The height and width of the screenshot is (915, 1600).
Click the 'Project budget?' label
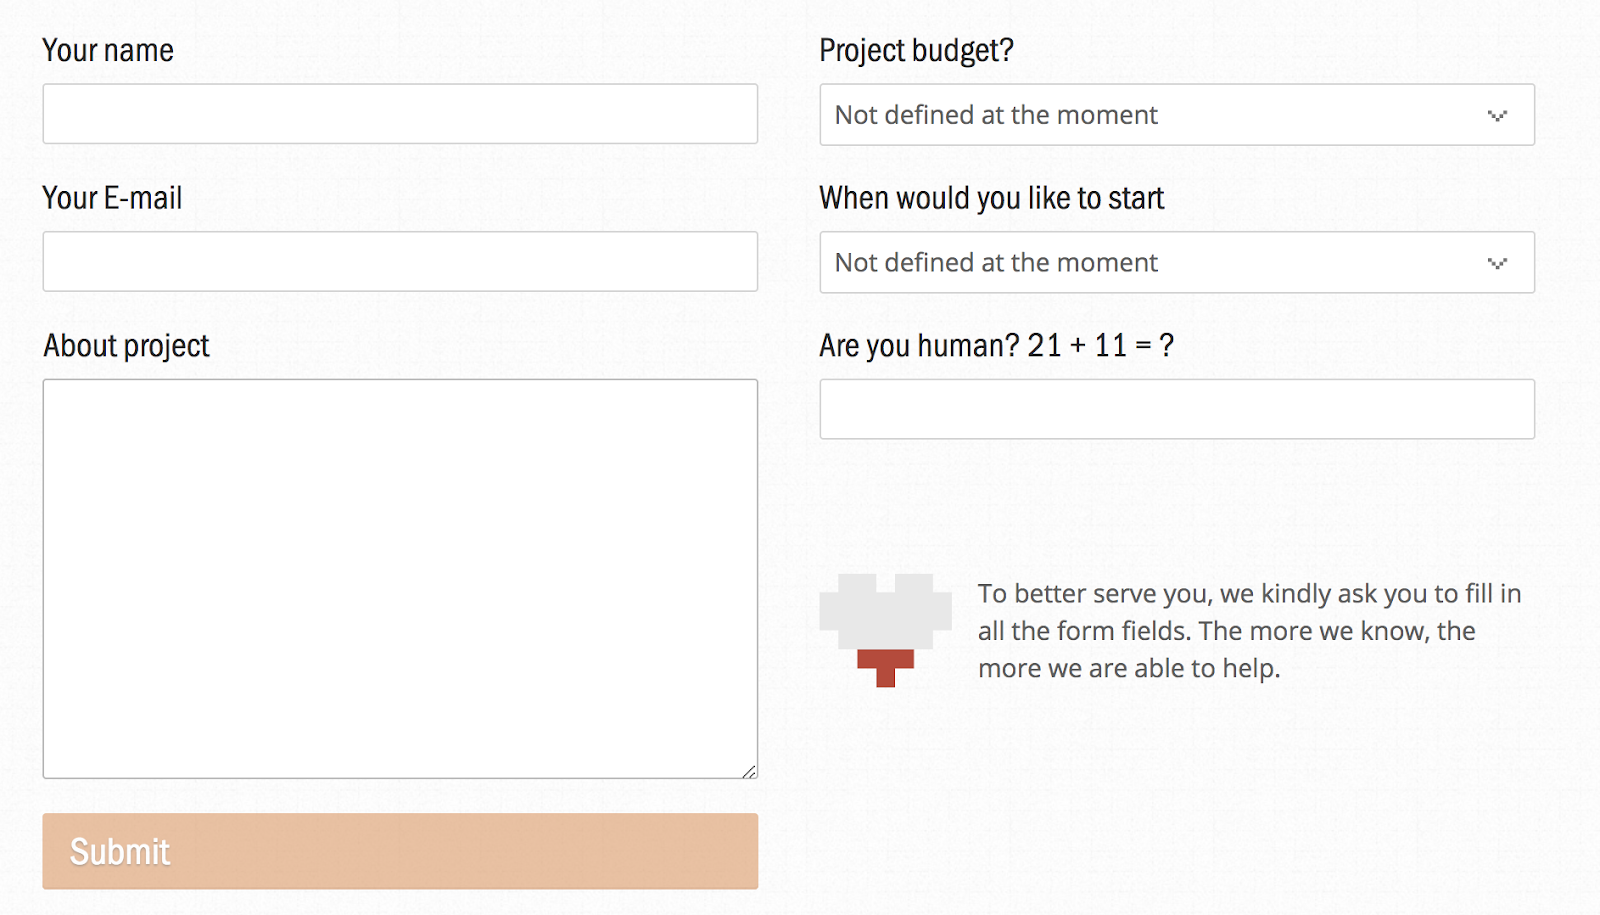(x=916, y=51)
